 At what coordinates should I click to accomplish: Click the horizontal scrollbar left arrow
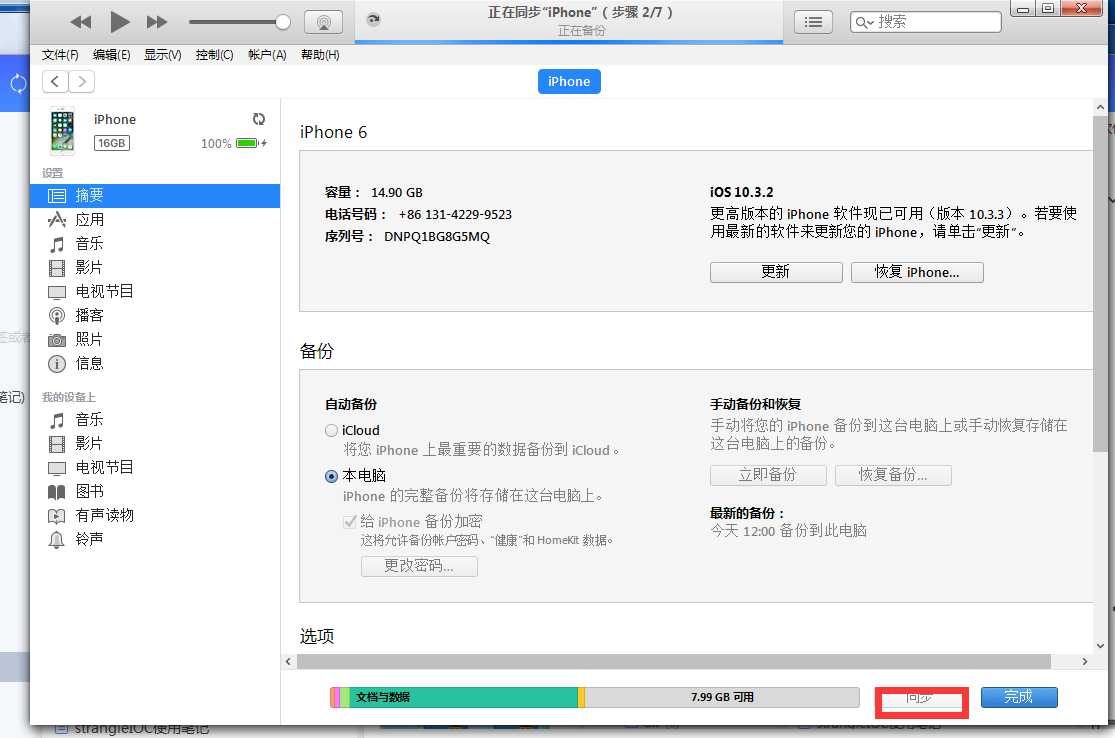[288, 662]
